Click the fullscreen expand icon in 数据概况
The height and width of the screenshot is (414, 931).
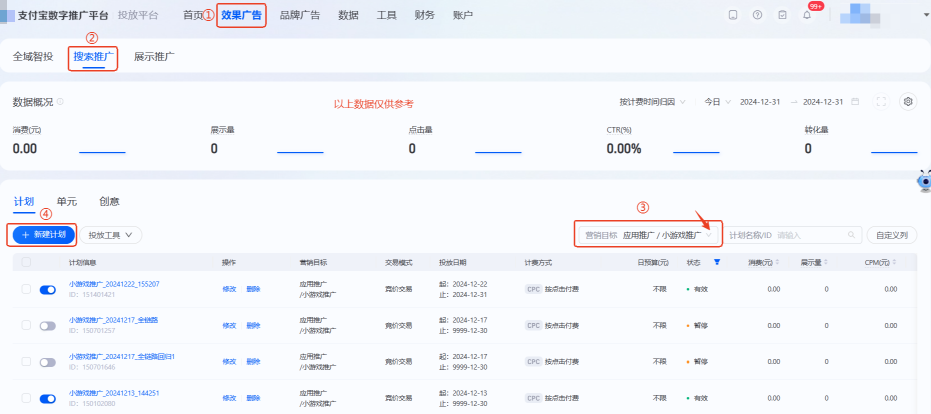pos(881,102)
